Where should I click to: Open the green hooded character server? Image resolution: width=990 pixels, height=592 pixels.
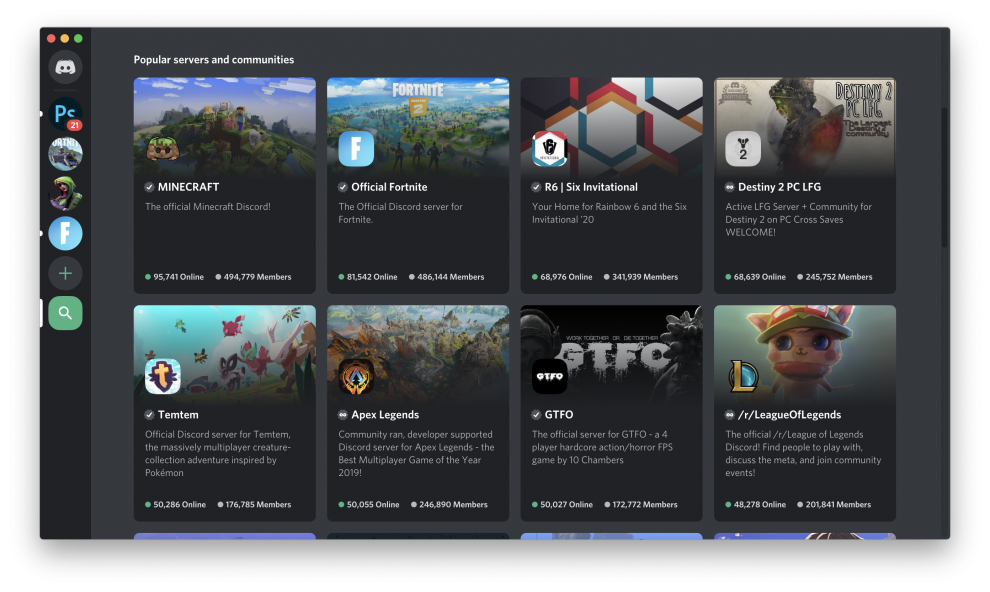65,193
